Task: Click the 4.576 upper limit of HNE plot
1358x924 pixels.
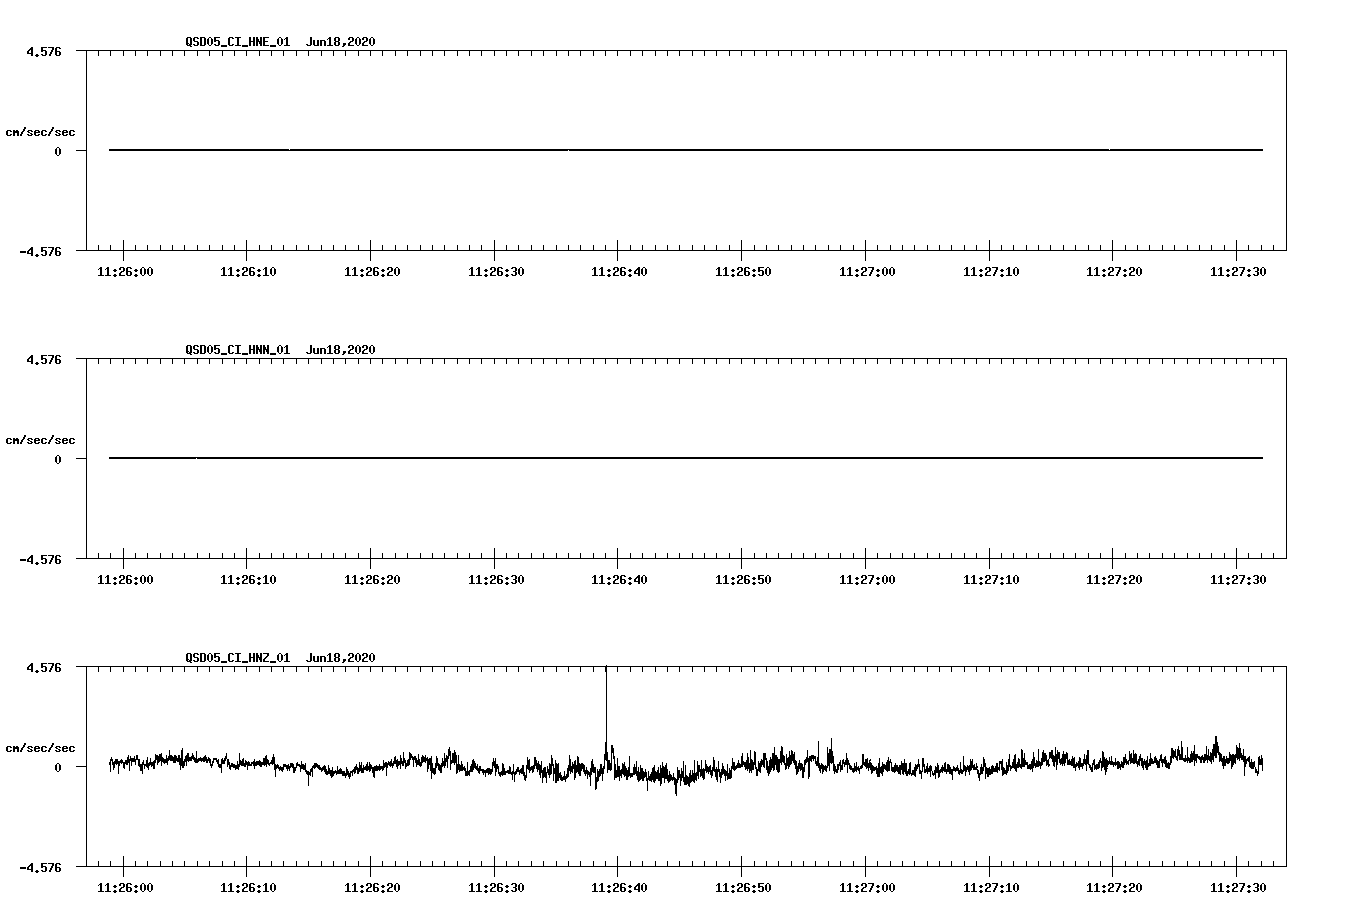Action: (x=44, y=51)
